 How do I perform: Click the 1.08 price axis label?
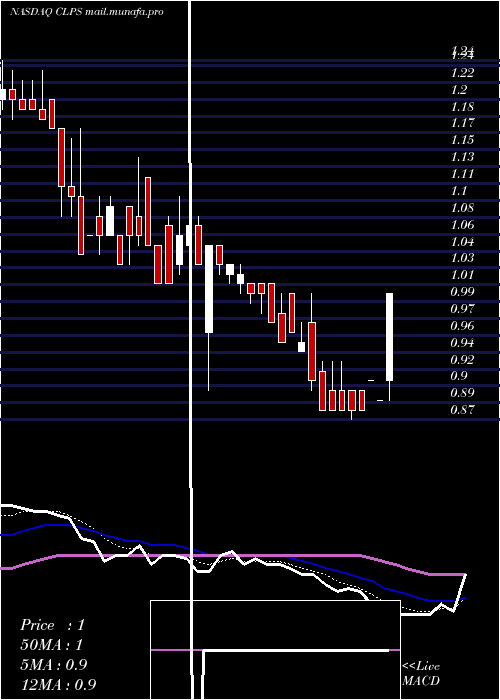[x=462, y=207]
